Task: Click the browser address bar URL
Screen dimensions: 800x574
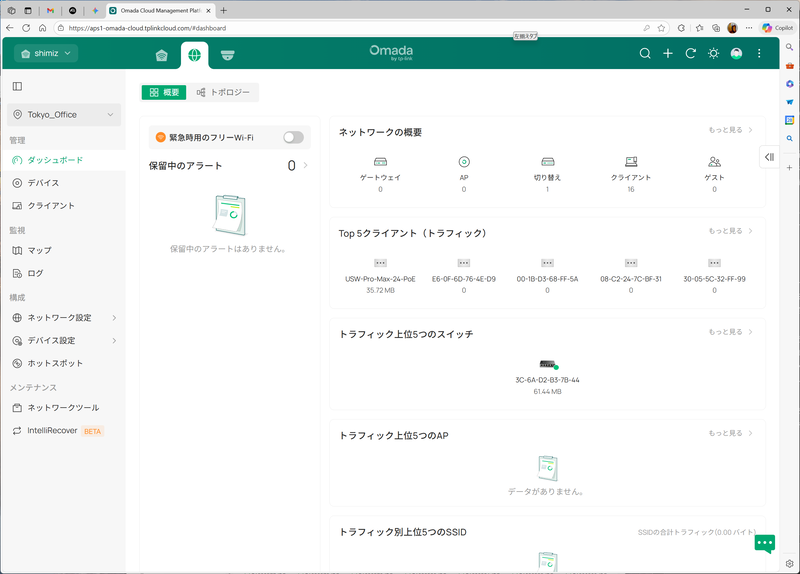Action: (x=147, y=28)
